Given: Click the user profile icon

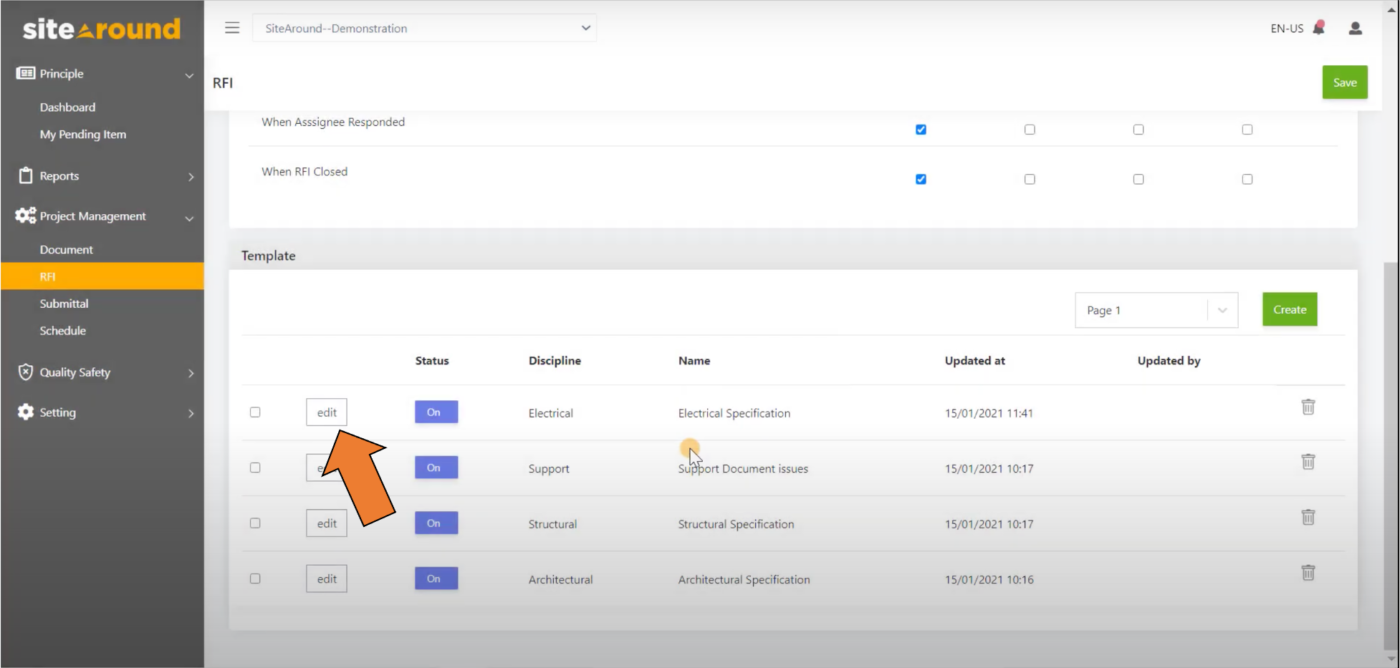Looking at the screenshot, I should point(1356,28).
